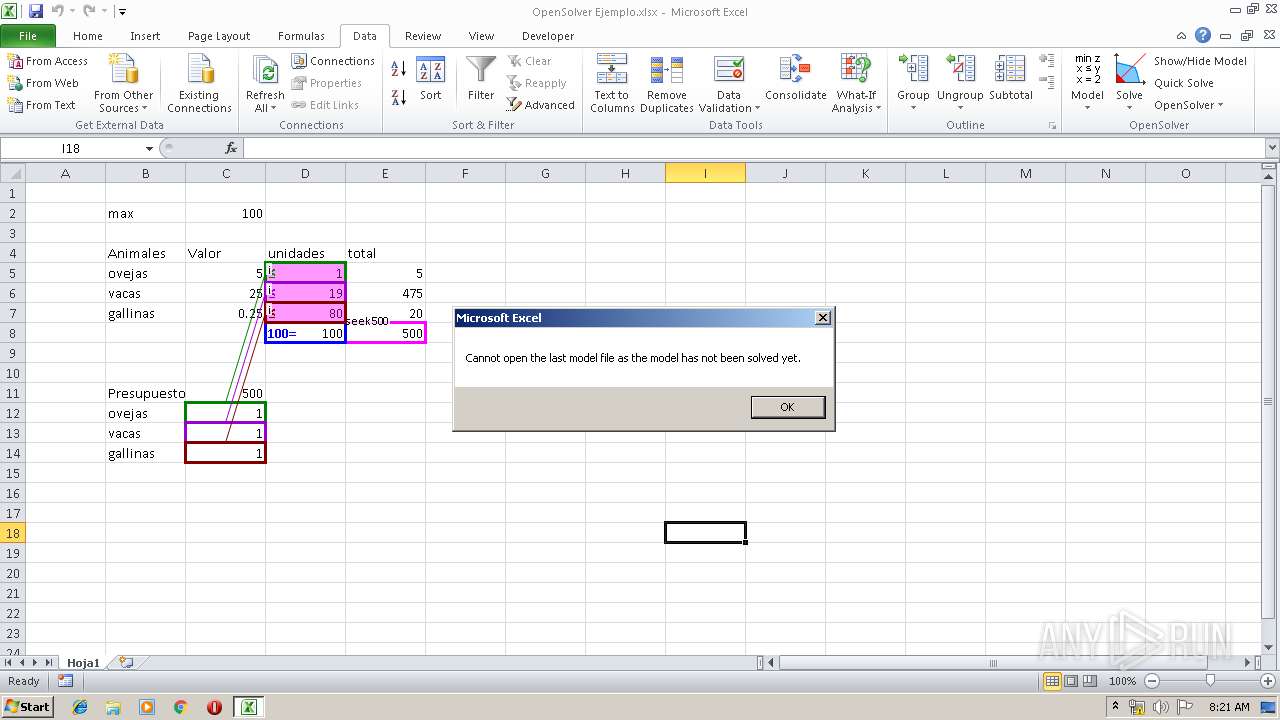
Task: Click the zoom slider in the status bar
Action: pyautogui.click(x=1210, y=681)
